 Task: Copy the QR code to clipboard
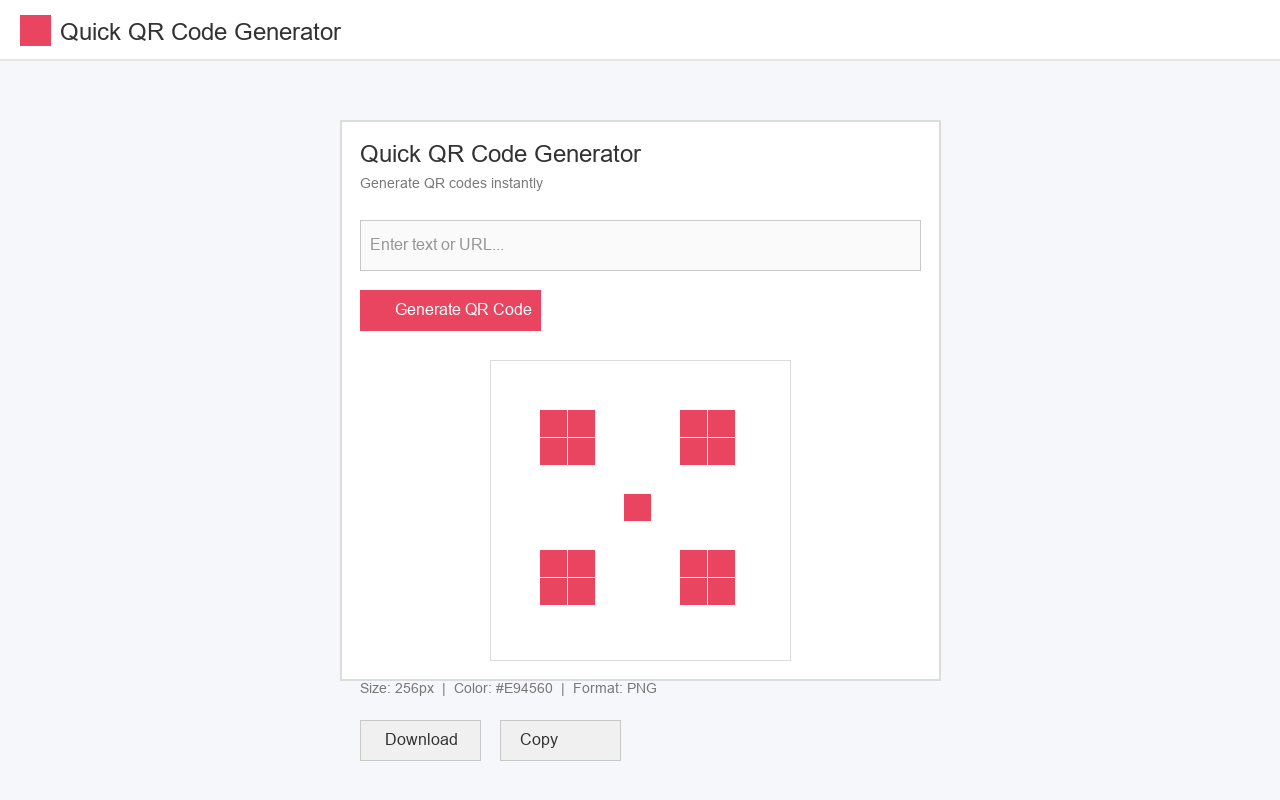coord(560,740)
